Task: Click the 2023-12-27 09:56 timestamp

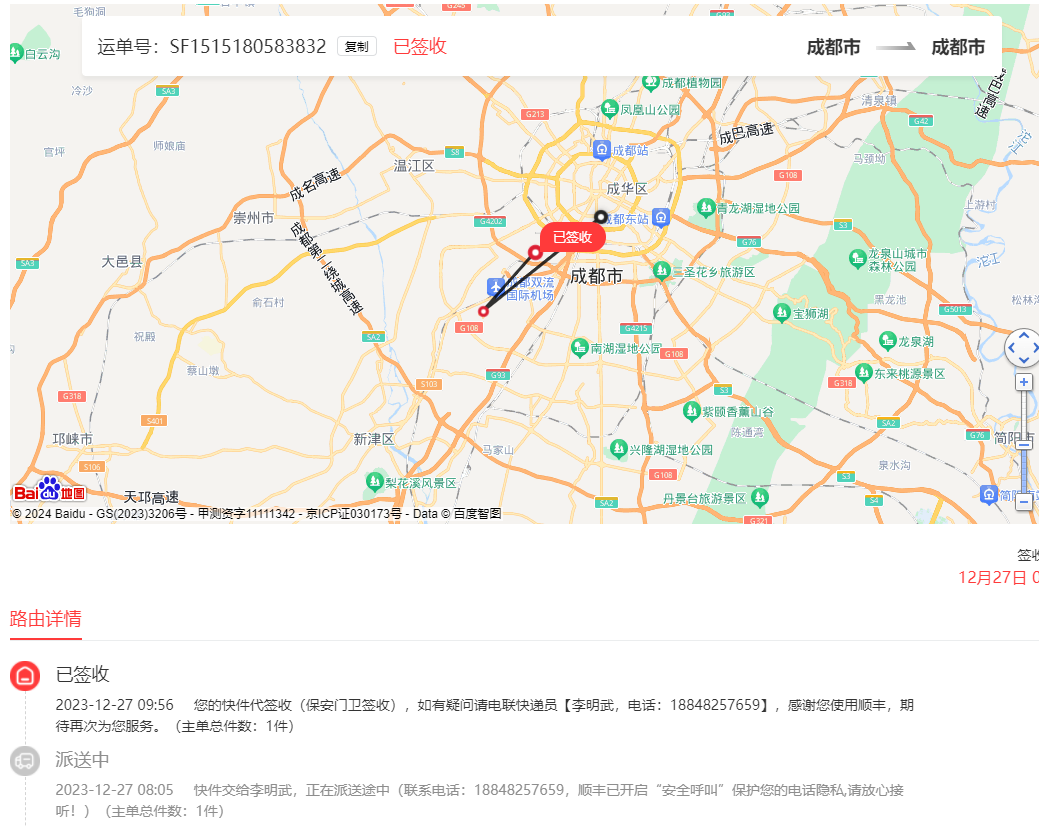Action: (115, 704)
